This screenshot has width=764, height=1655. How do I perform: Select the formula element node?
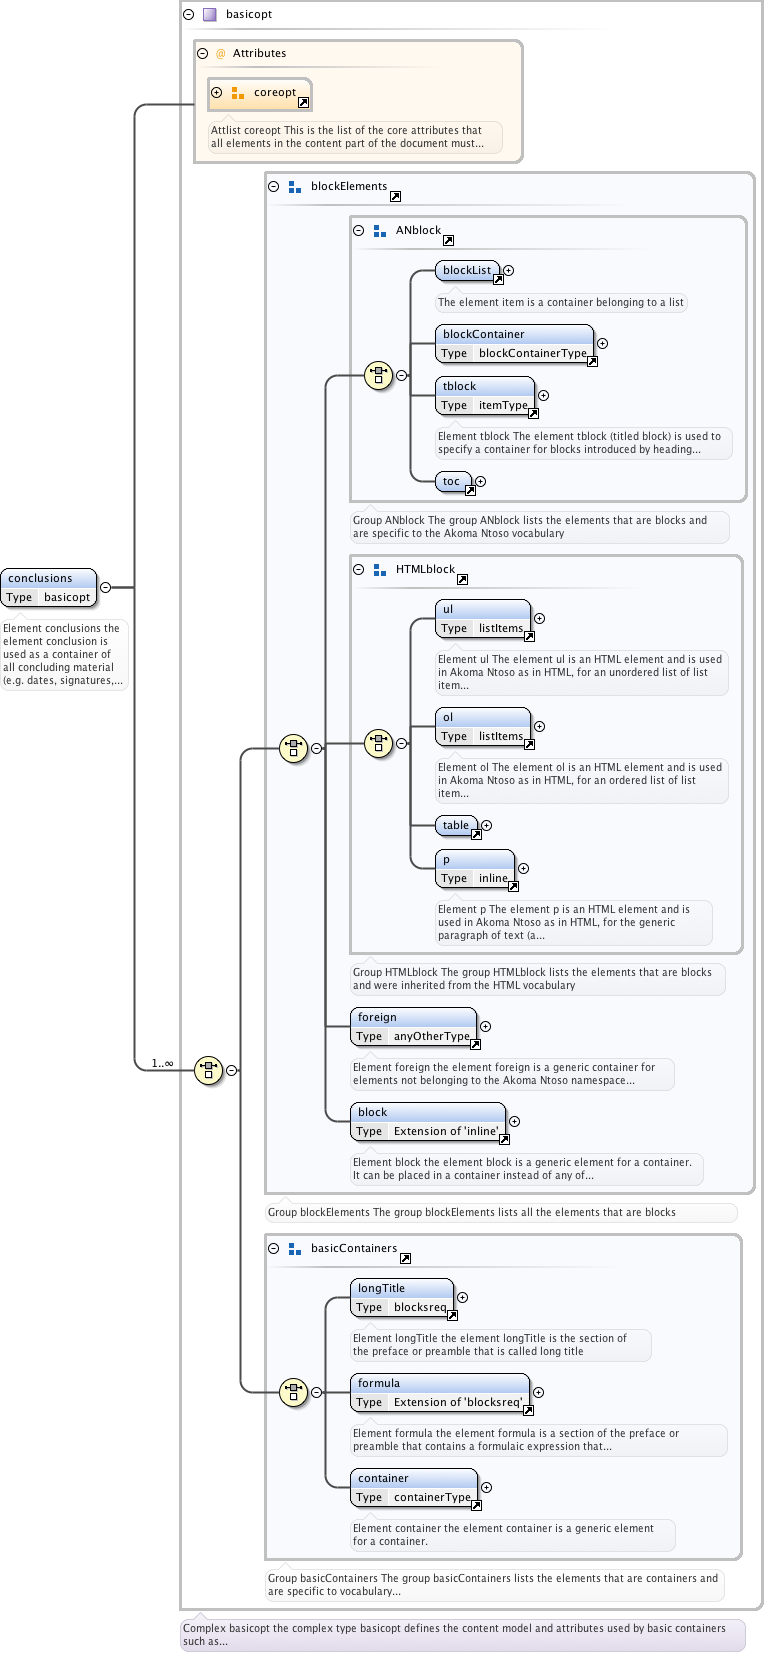coord(440,1392)
